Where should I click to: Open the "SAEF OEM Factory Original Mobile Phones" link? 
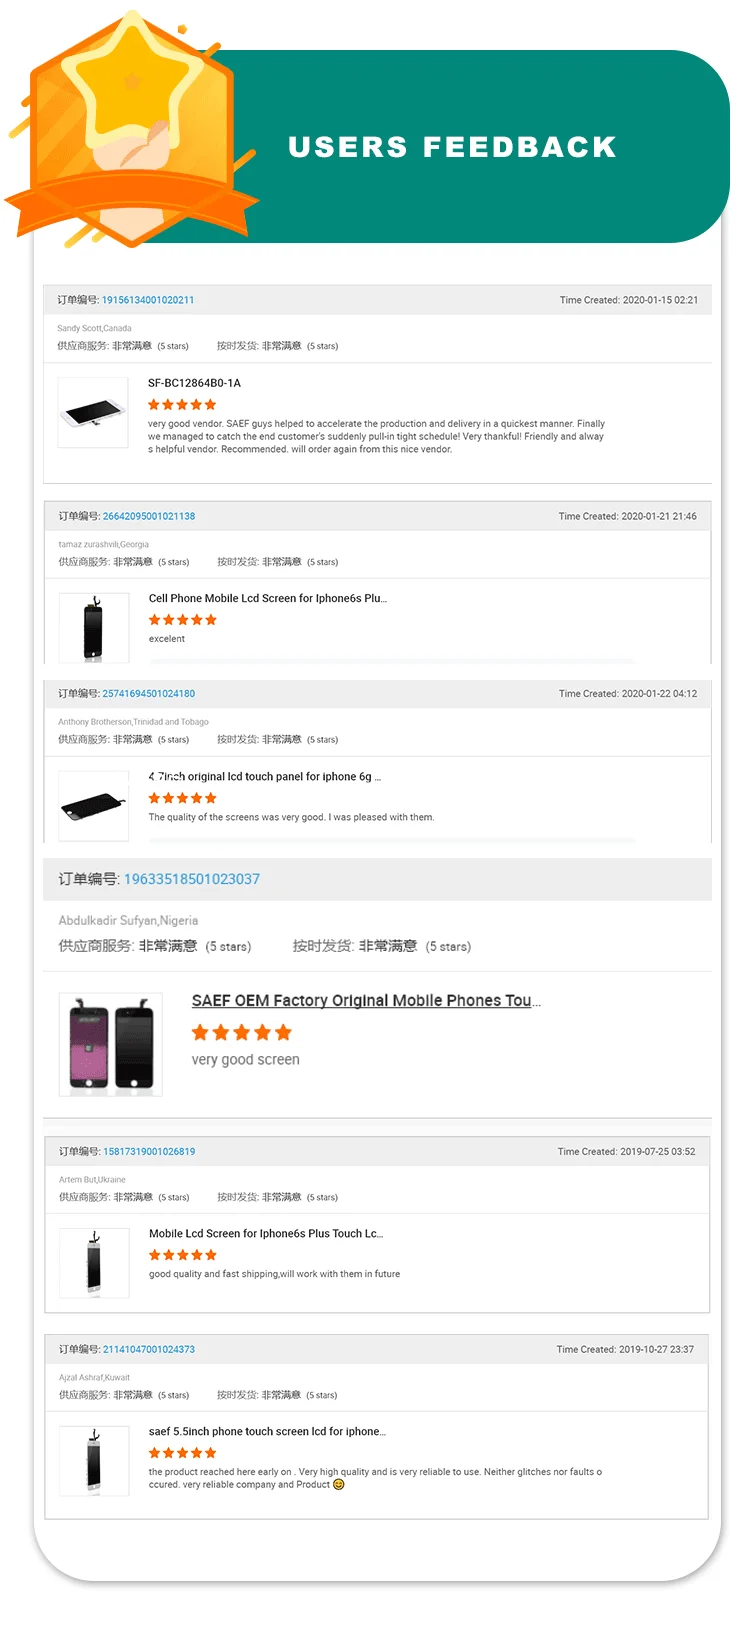[365, 1001]
